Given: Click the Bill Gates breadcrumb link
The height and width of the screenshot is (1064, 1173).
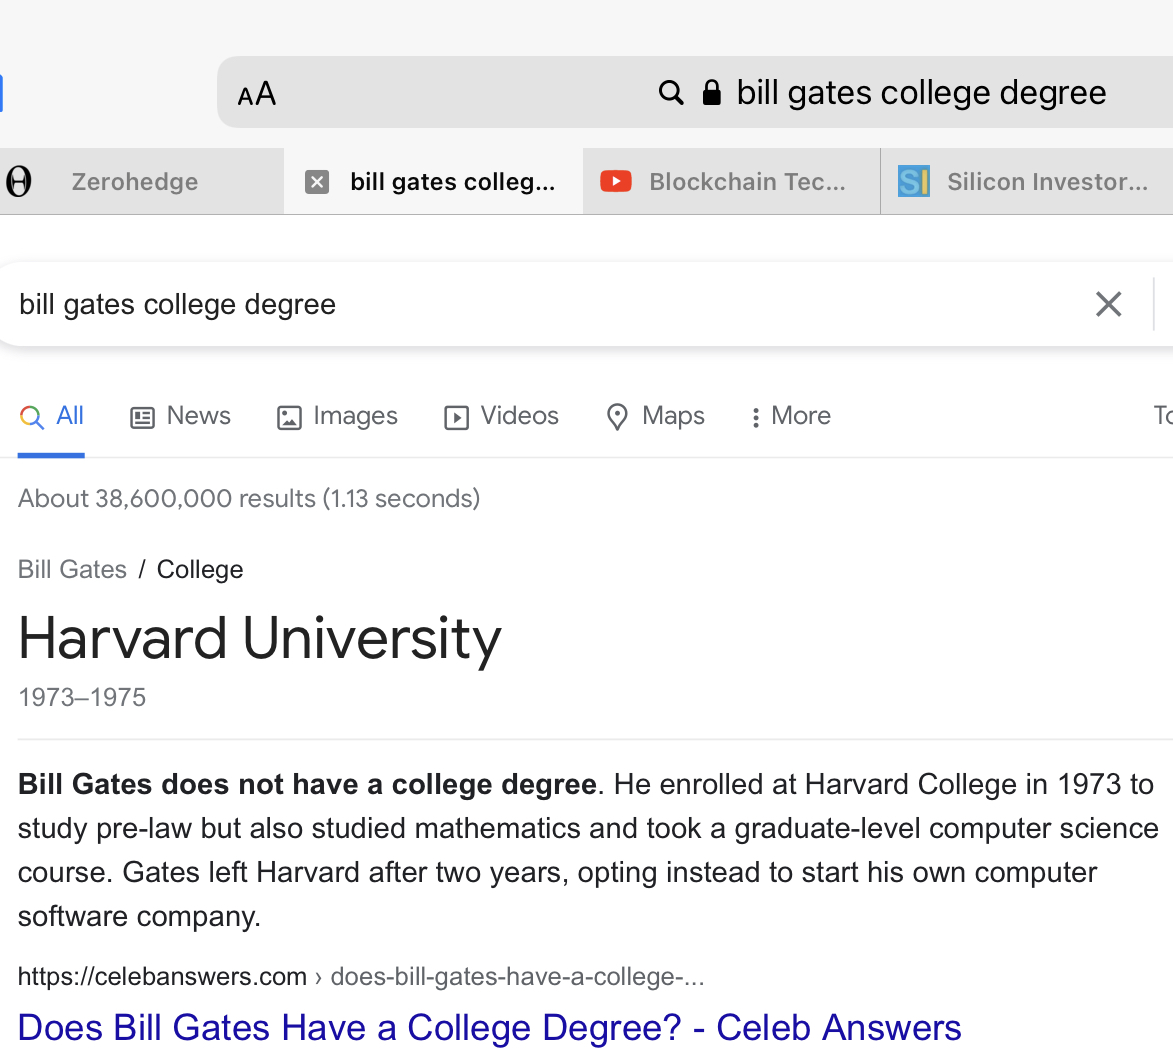Looking at the screenshot, I should point(72,569).
